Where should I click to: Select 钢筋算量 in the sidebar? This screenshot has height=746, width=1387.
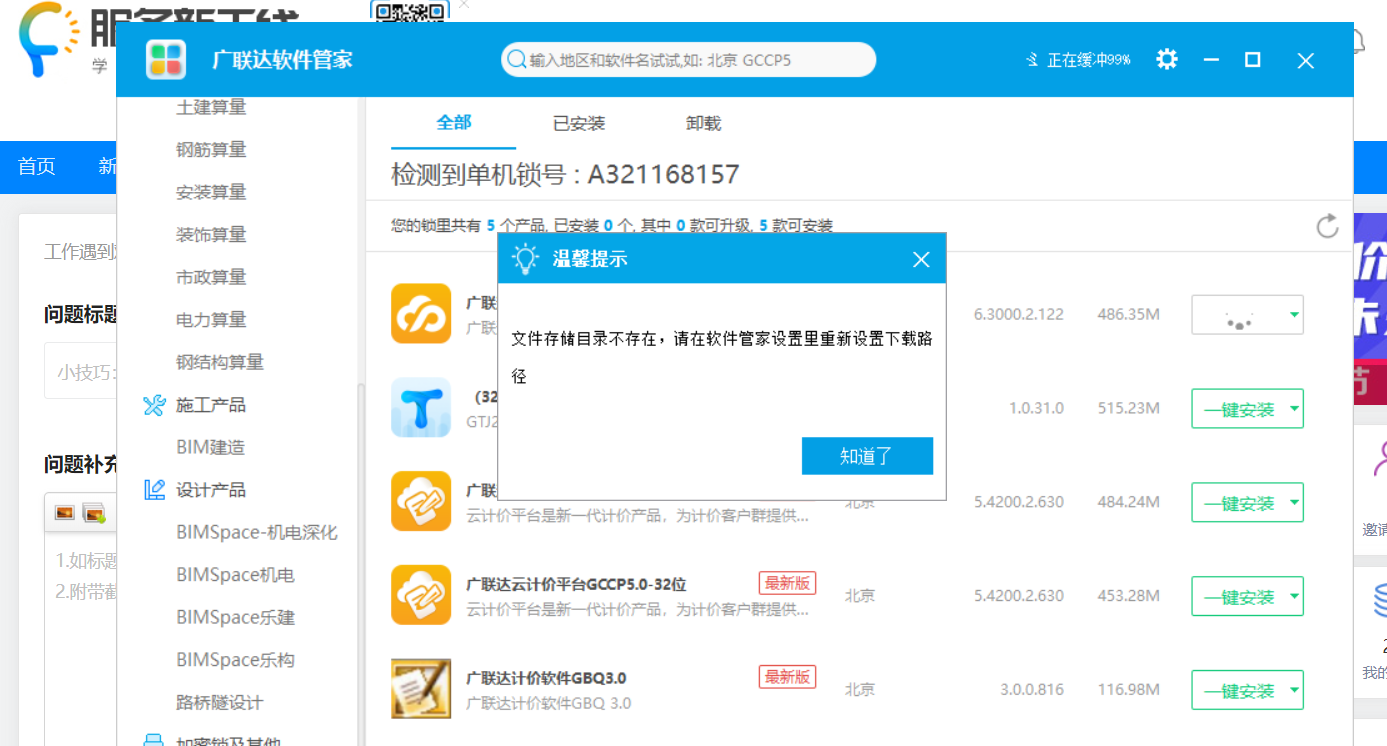pyautogui.click(x=211, y=149)
